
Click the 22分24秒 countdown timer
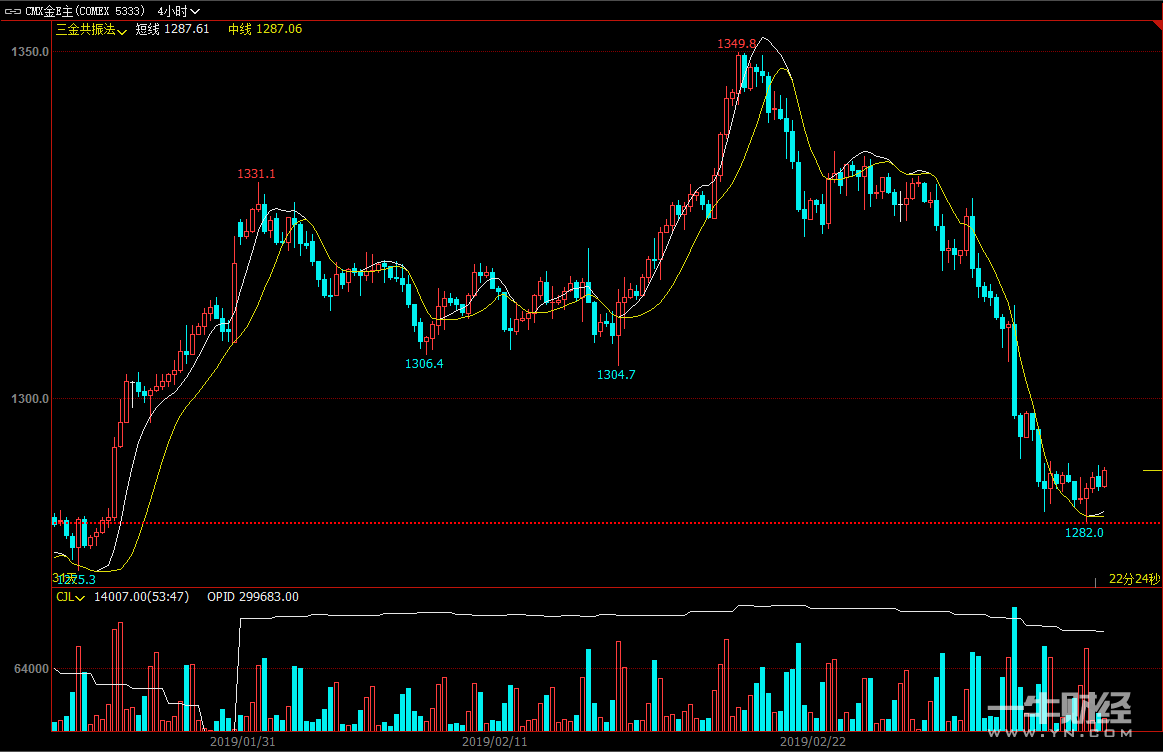pos(1134,579)
